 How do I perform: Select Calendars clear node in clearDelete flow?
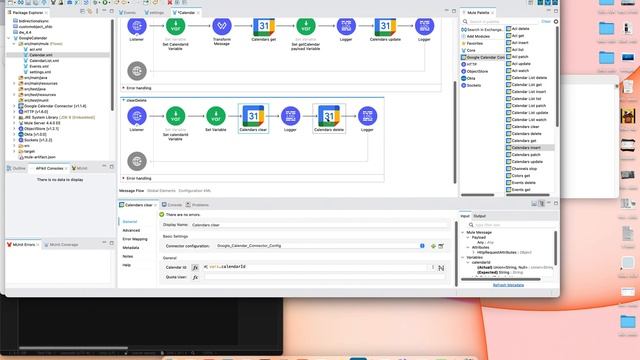pos(253,116)
